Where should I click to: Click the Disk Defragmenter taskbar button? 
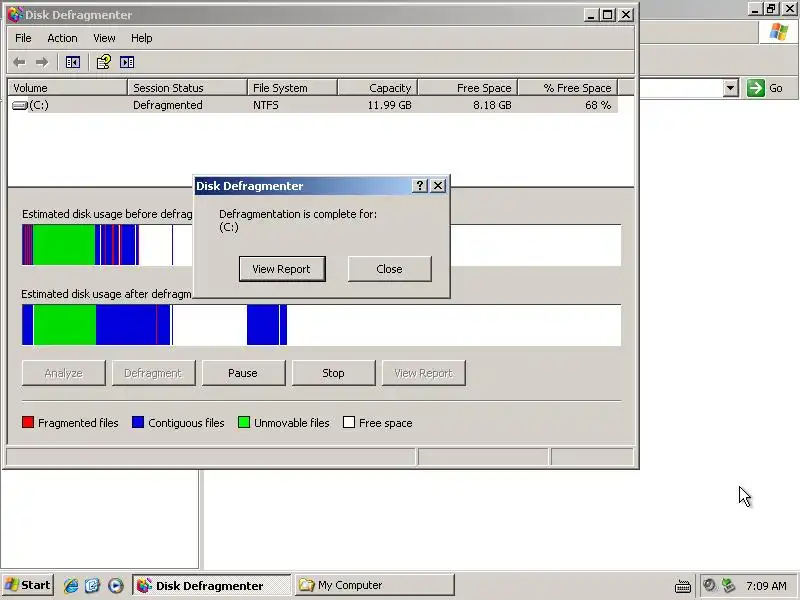[211, 585]
